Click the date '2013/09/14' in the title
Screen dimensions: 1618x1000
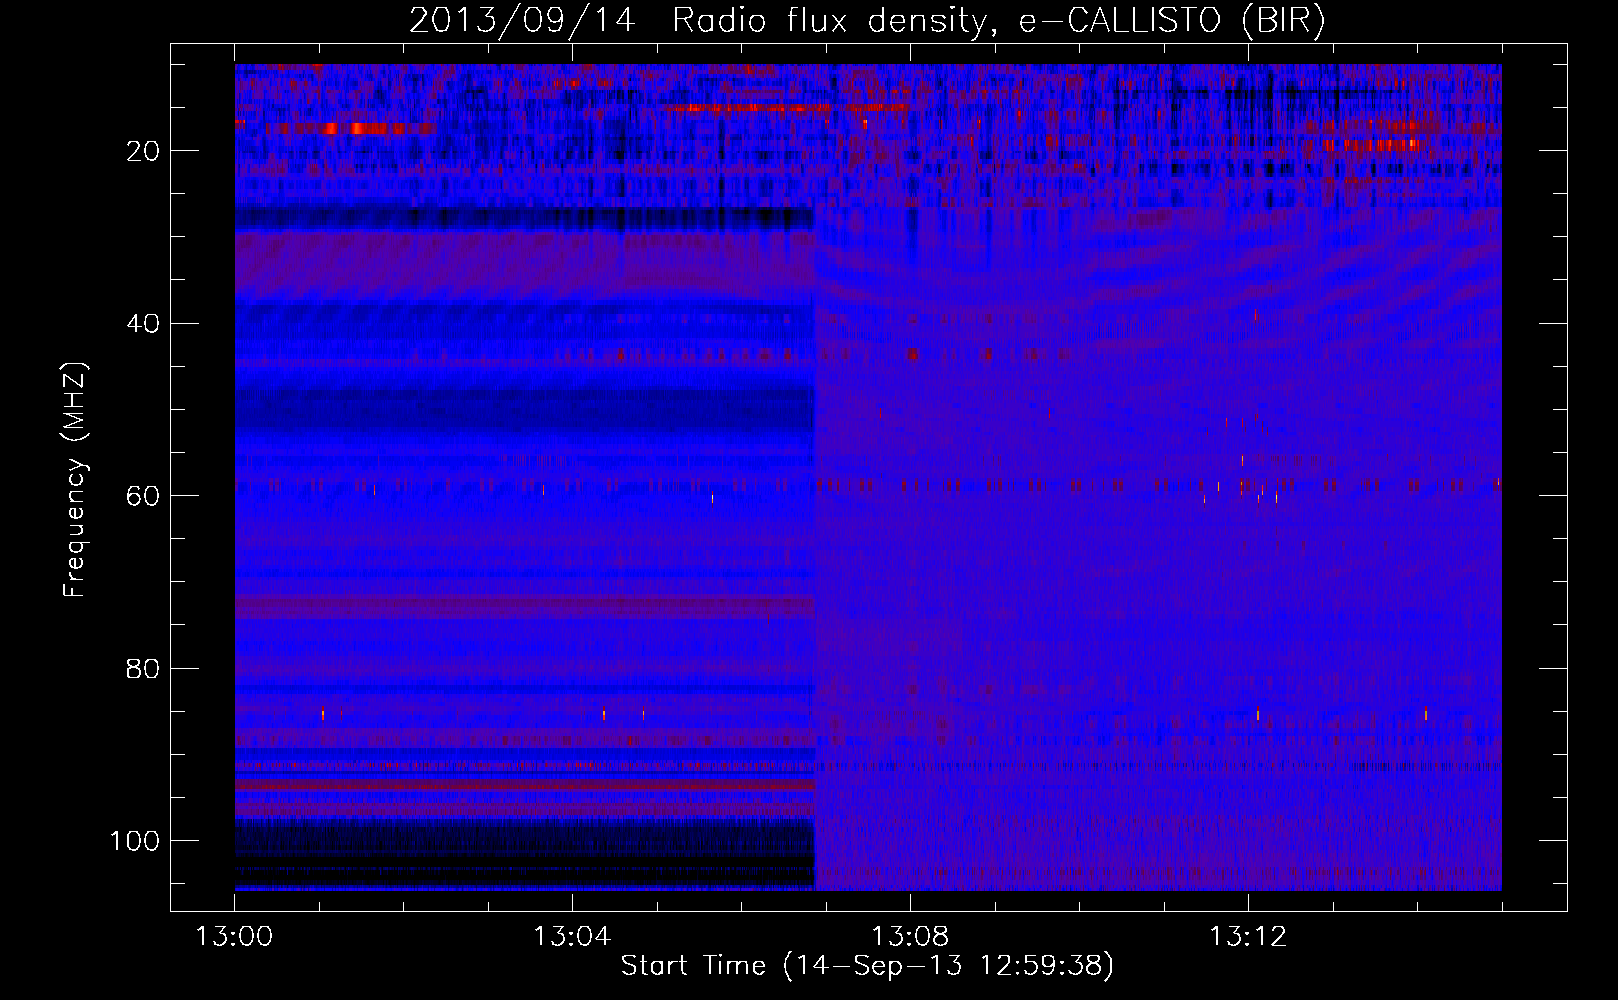(x=522, y=20)
